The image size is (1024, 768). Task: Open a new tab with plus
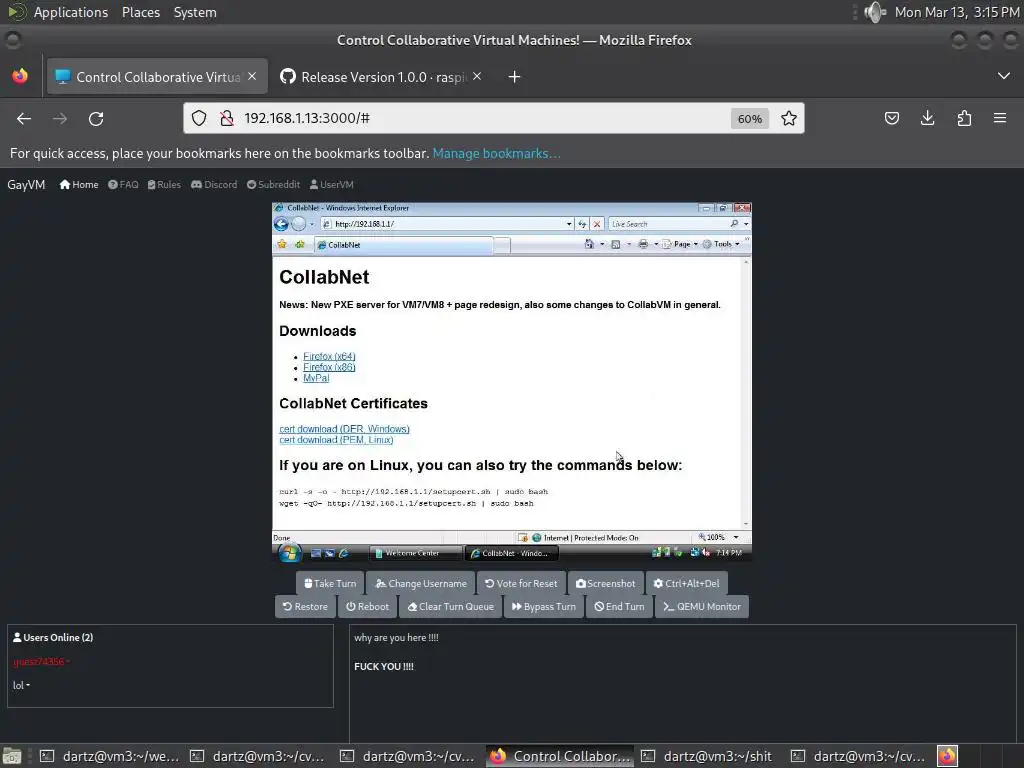pyautogui.click(x=515, y=77)
